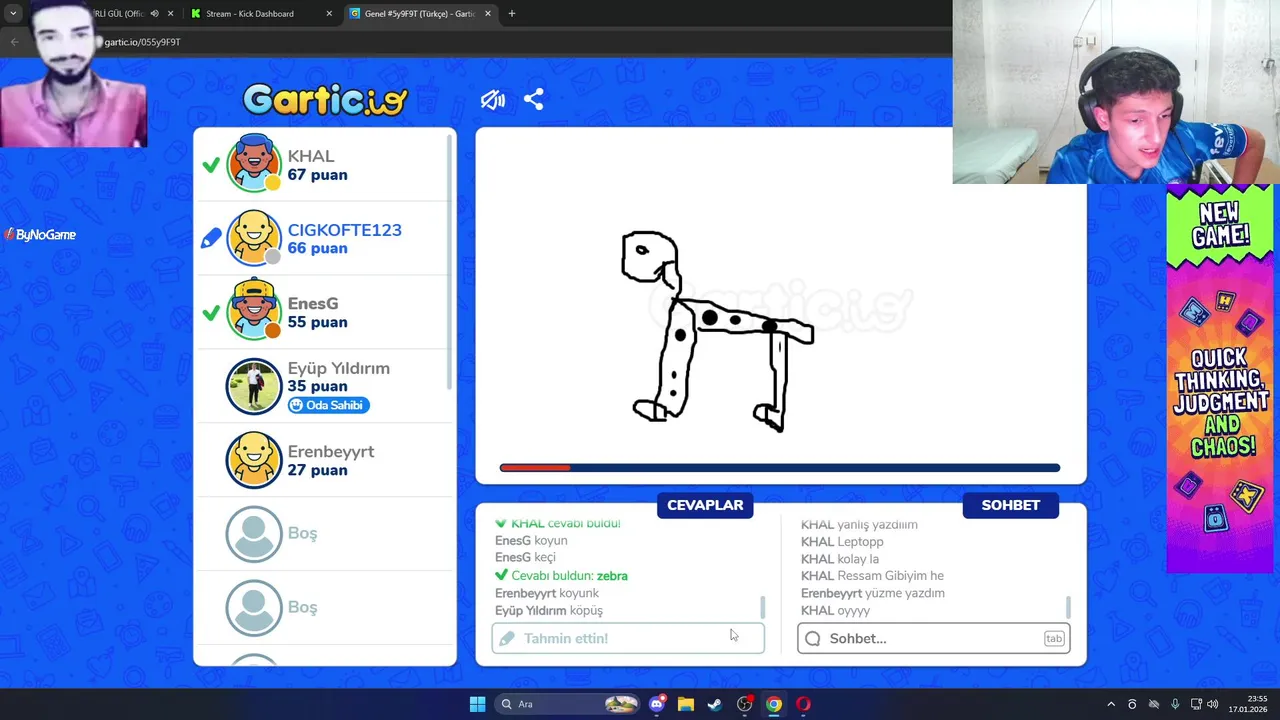Viewport: 1280px width, 720px height.
Task: Switch to Stream - Kick Dashboard tab
Action: pos(260,14)
